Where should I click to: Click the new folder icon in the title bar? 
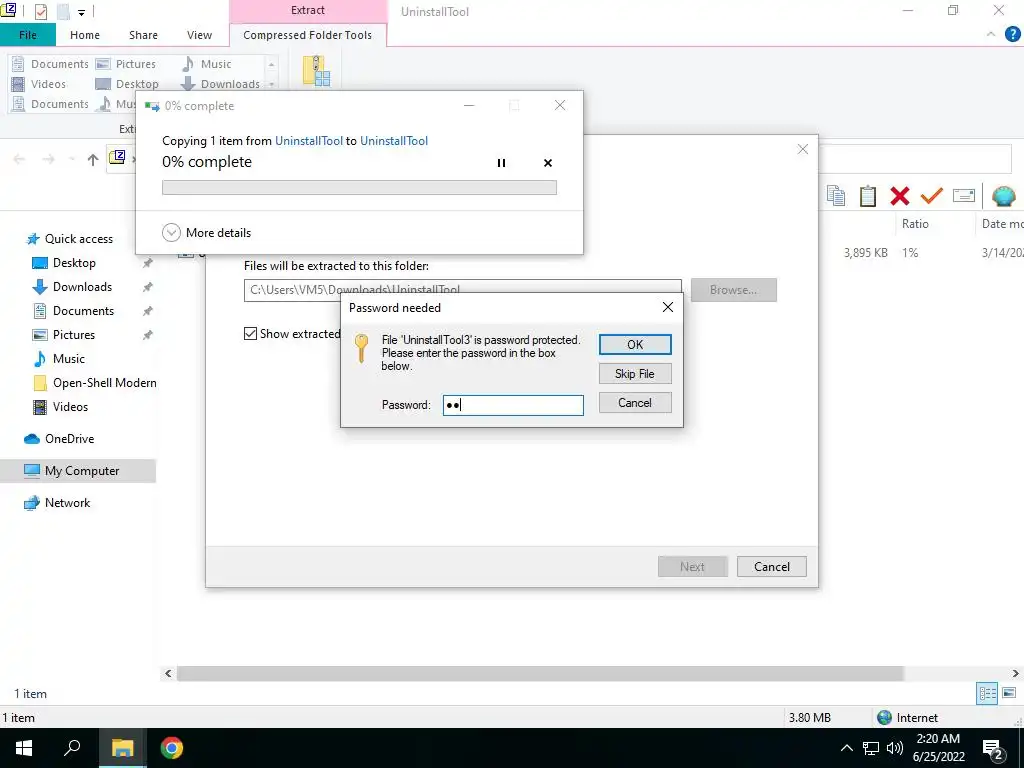(63, 11)
